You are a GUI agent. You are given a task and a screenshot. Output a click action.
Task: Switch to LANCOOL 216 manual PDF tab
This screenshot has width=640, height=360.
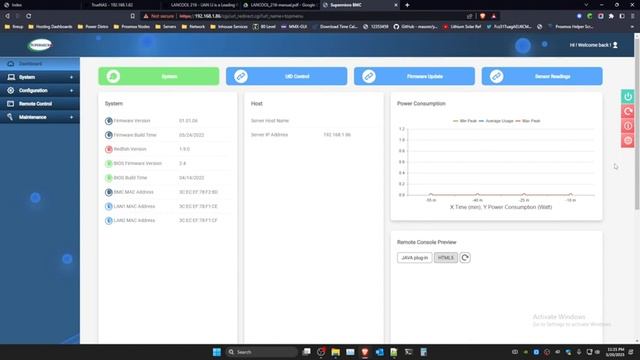(x=280, y=5)
